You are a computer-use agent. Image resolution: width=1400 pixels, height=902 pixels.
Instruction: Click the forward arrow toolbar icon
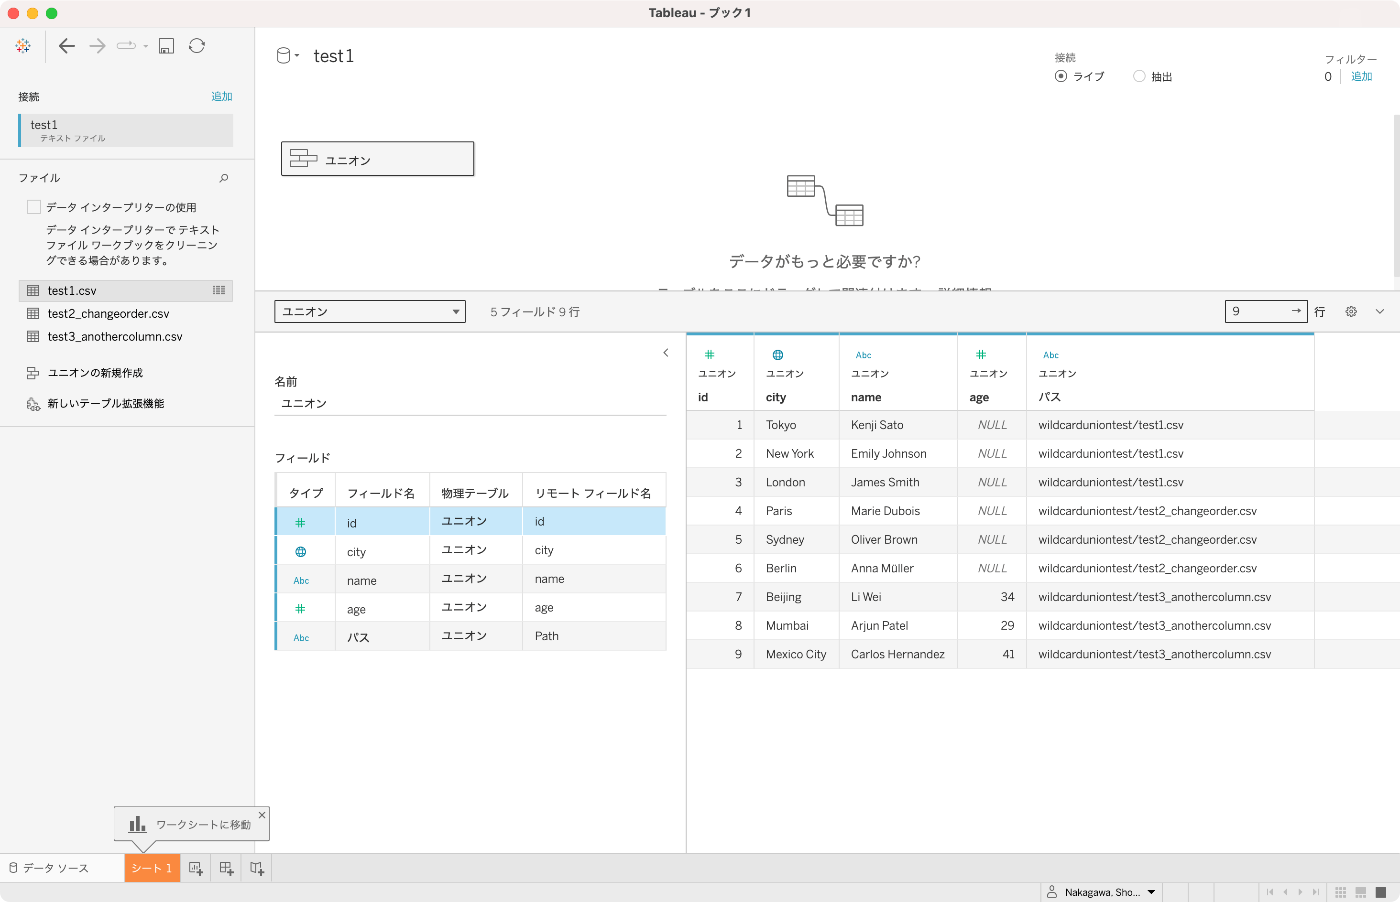point(97,46)
